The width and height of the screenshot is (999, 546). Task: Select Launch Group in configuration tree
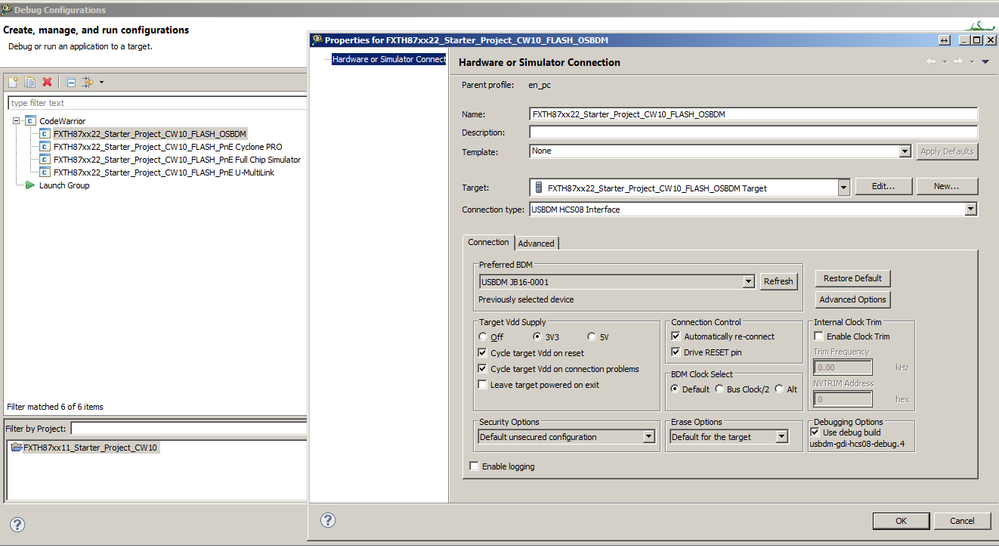64,185
